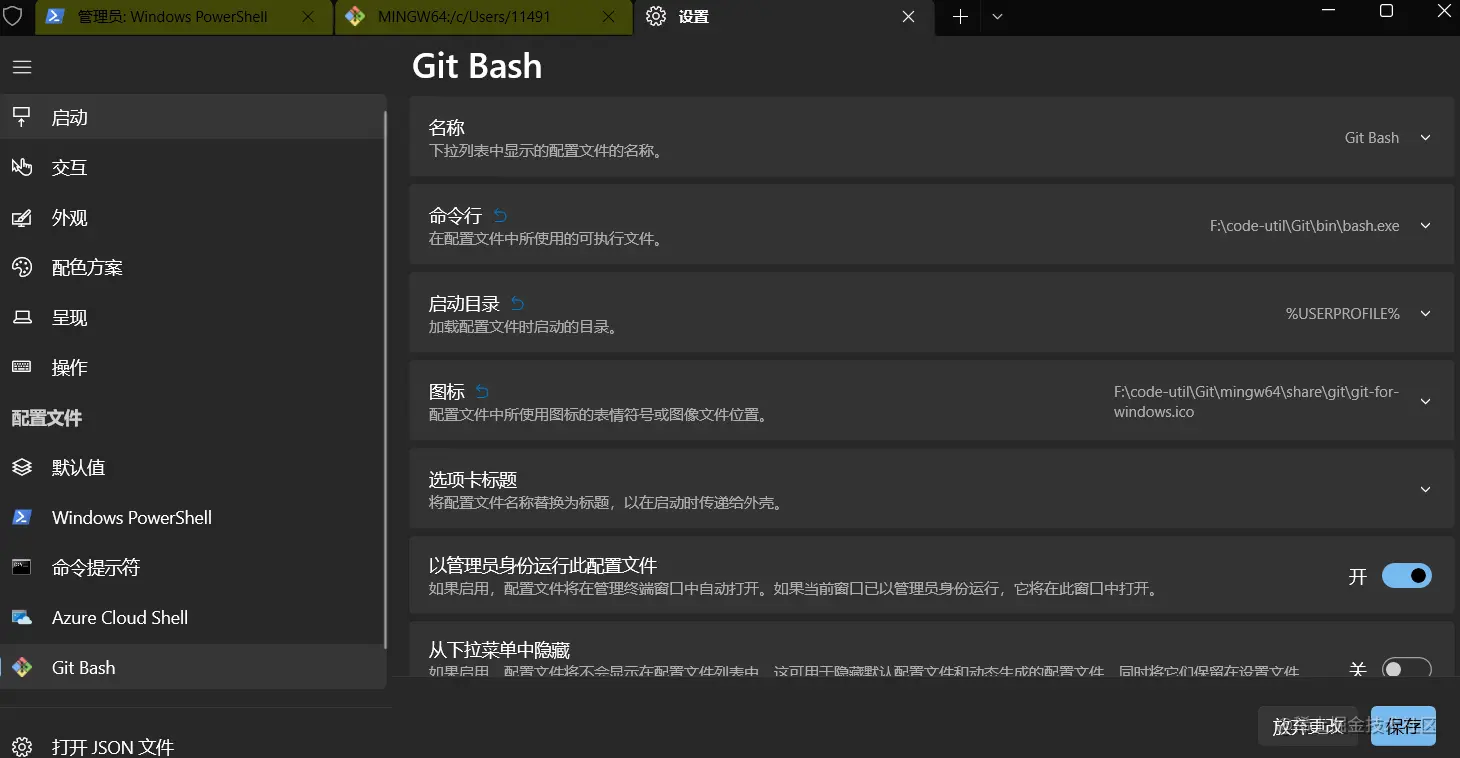Open the new-tab profile dropdown arrow

click(997, 17)
